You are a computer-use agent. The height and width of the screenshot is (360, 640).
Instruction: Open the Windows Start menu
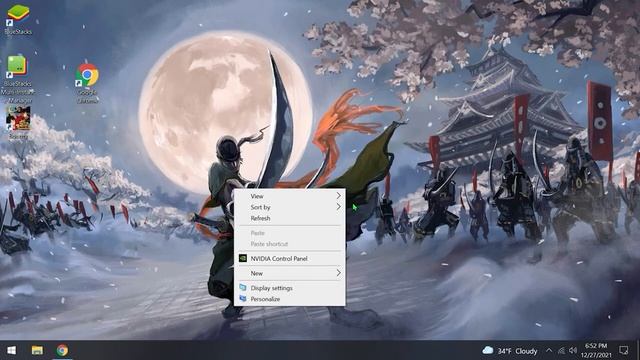(x=11, y=350)
